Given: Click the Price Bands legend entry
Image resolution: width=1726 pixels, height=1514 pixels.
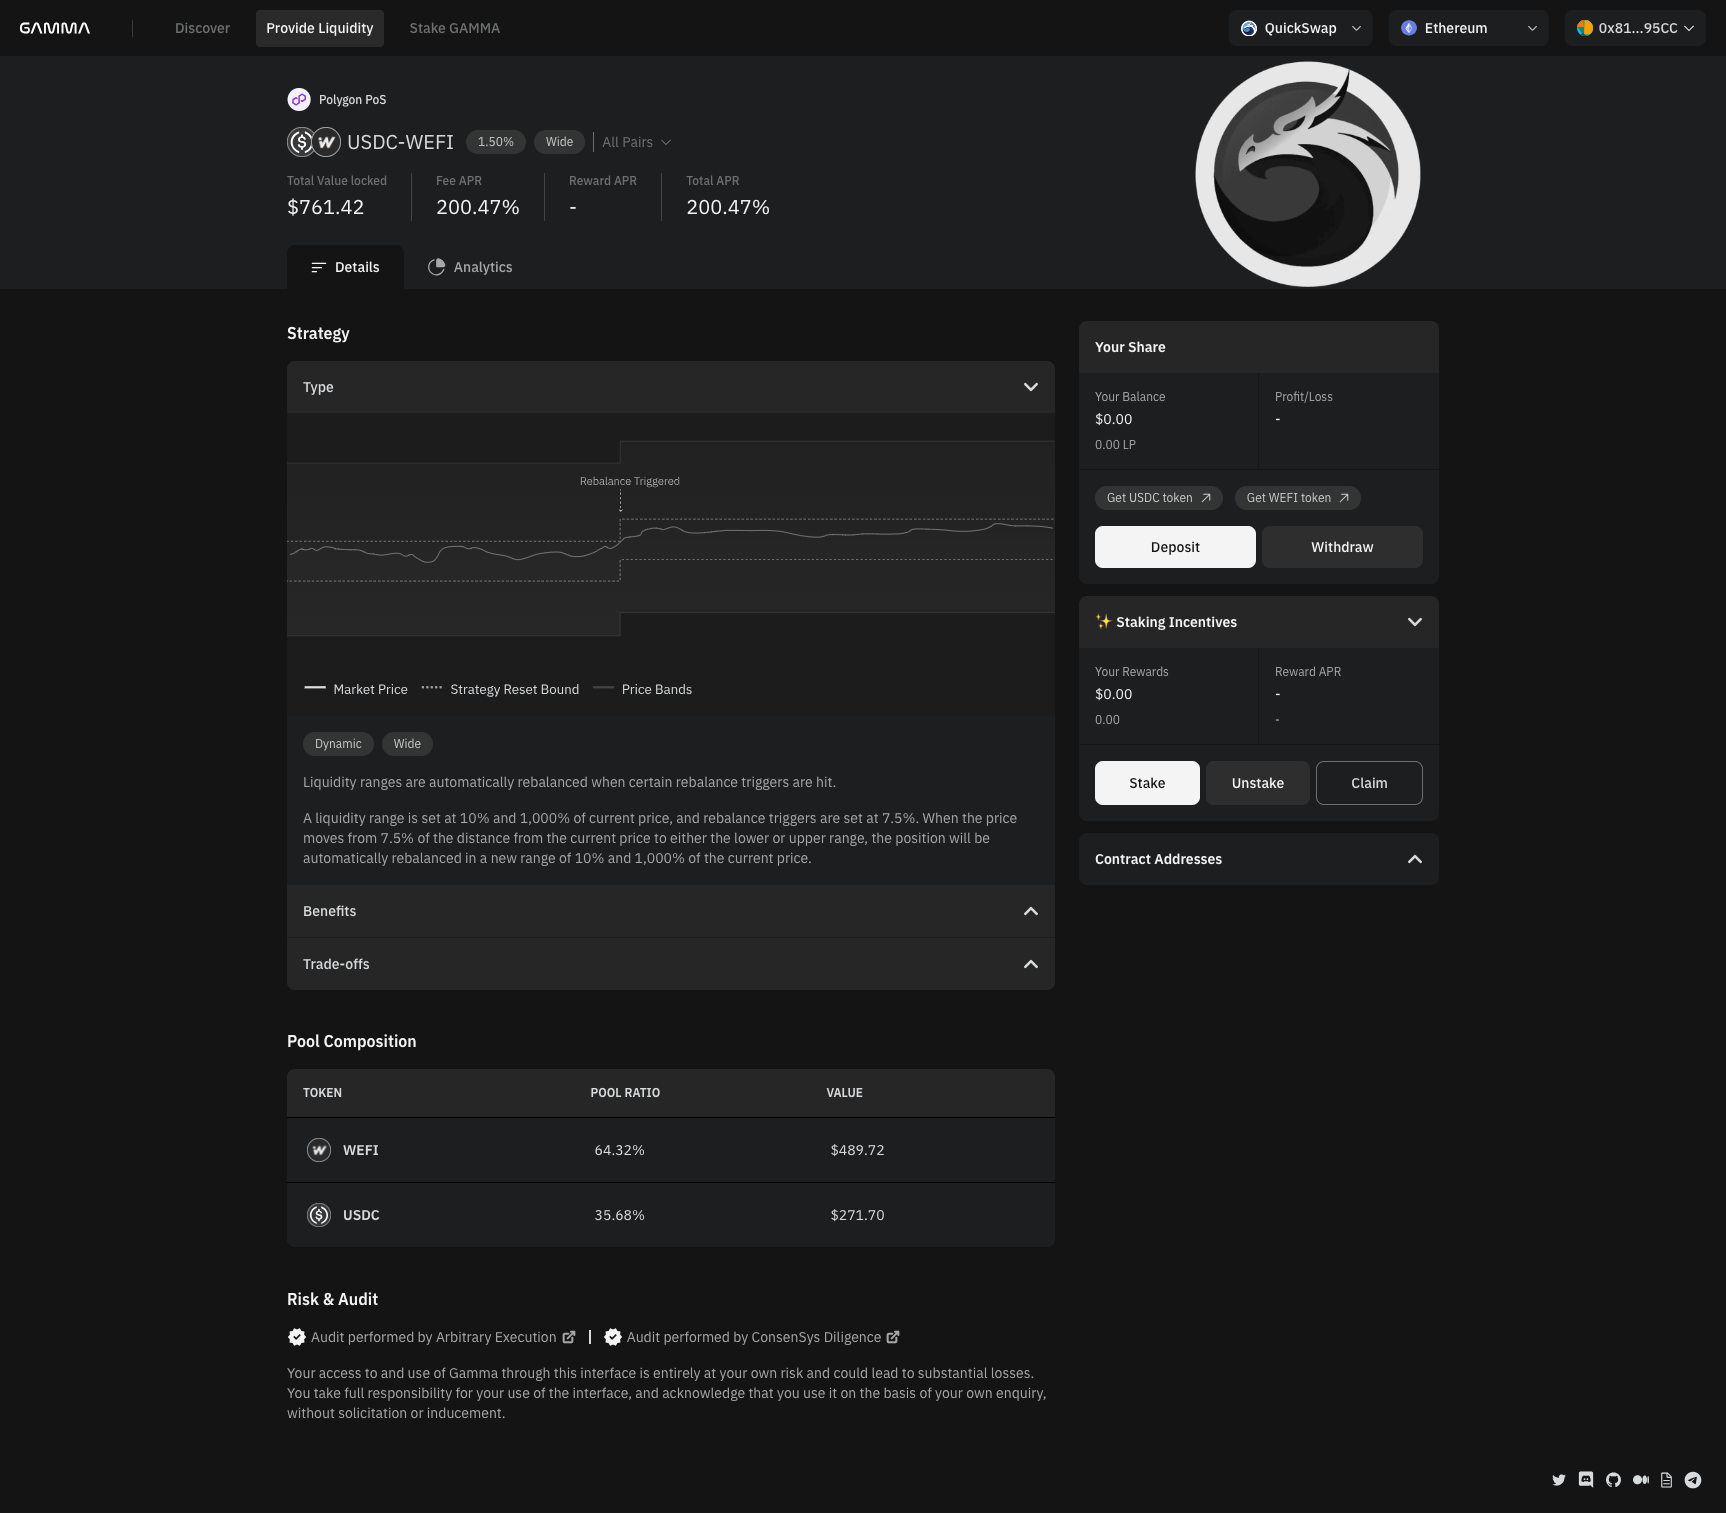Looking at the screenshot, I should coord(643,689).
